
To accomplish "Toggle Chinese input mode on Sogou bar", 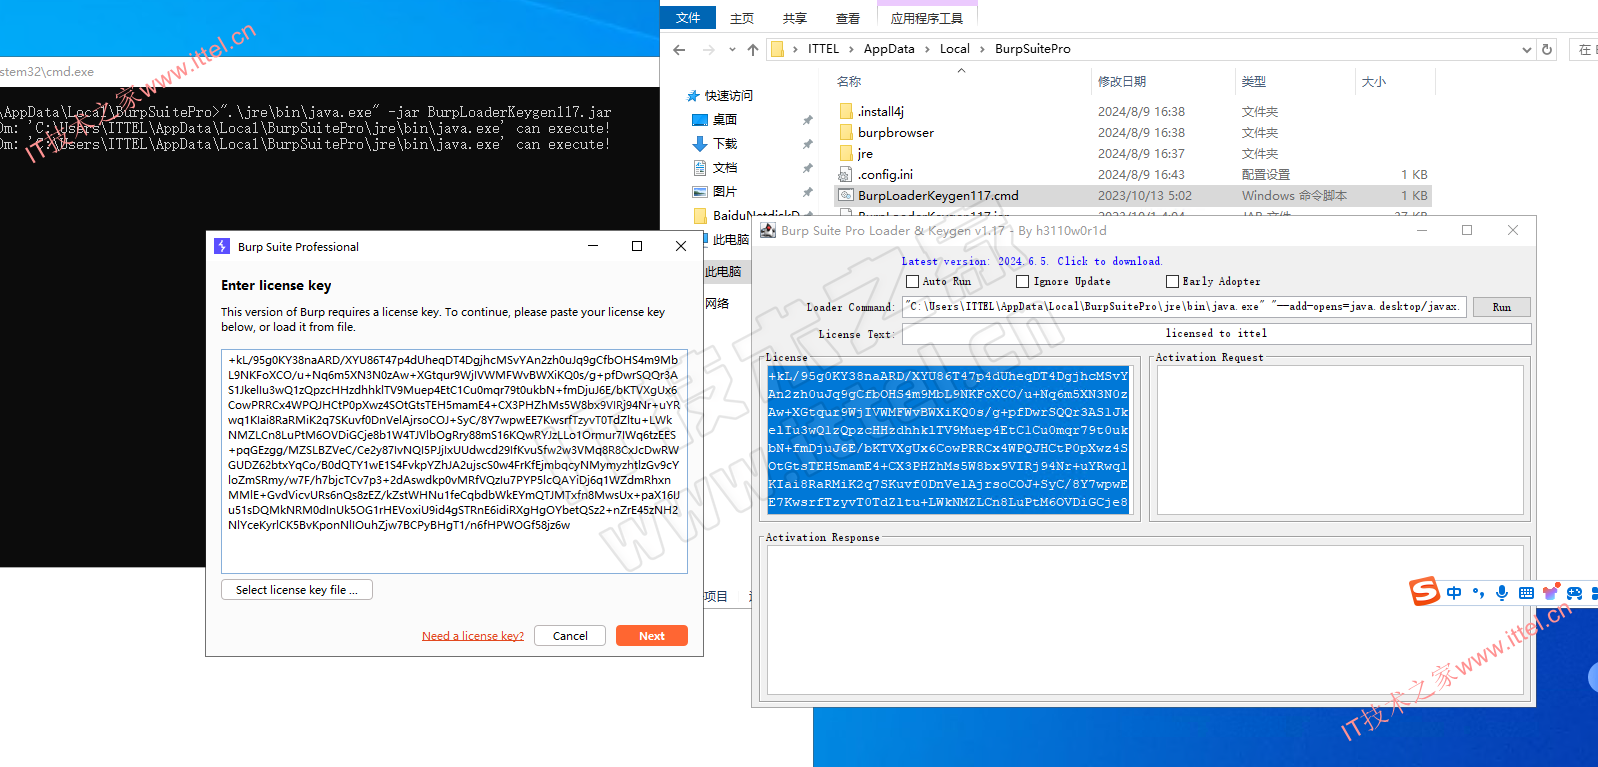I will (1454, 593).
